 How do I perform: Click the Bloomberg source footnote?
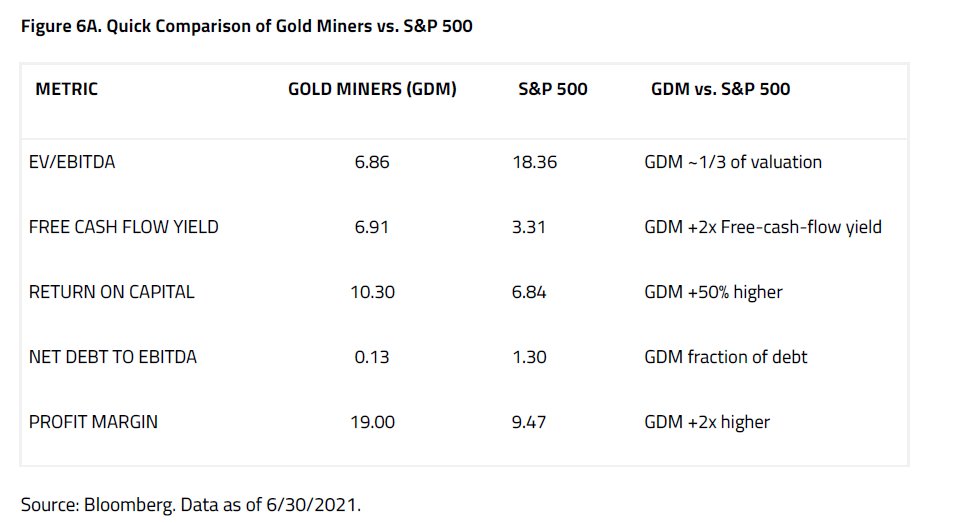pos(190,503)
